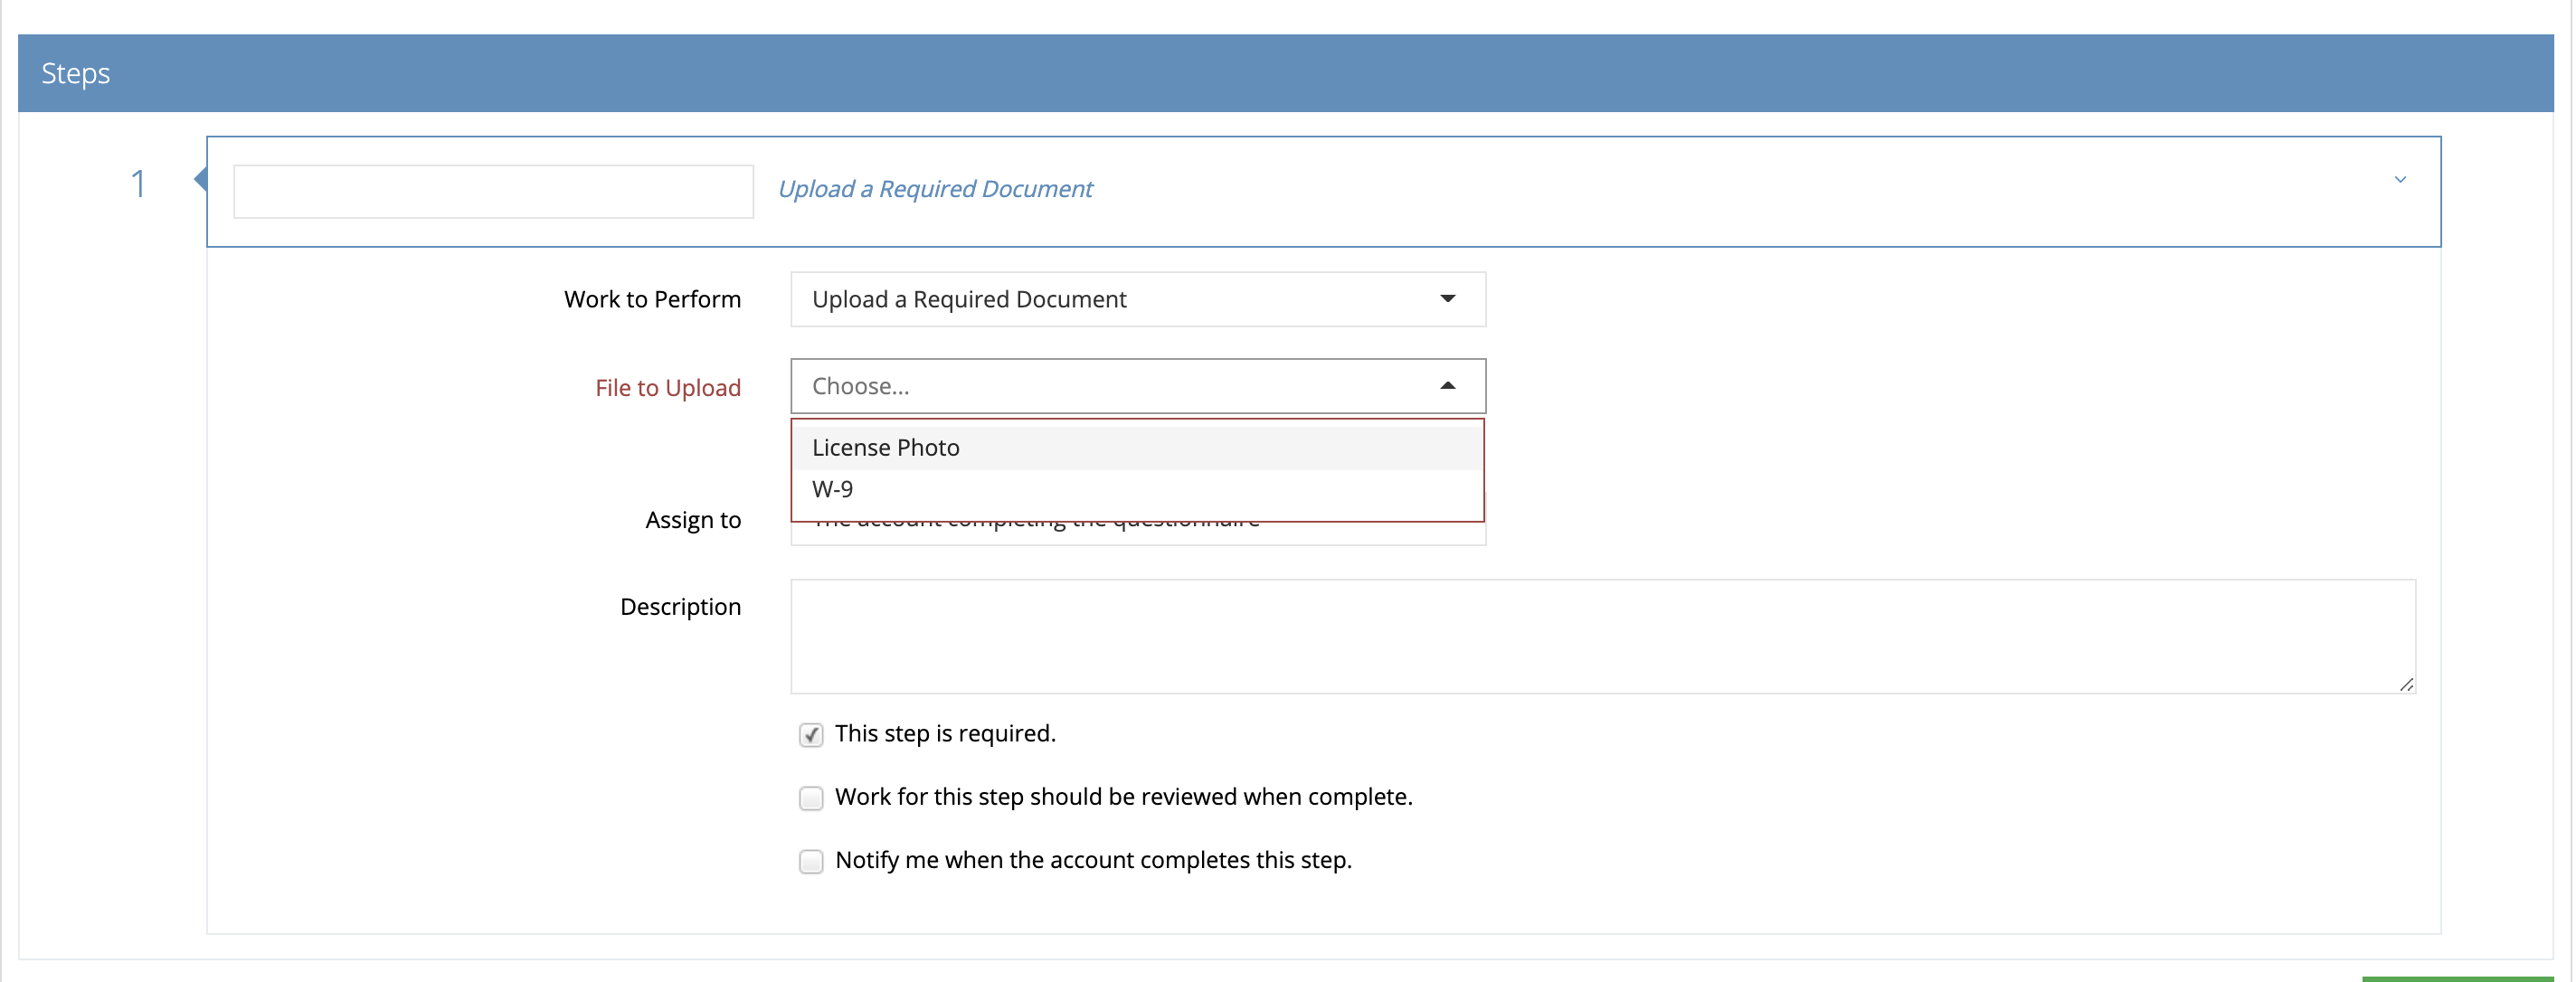
Task: Click the step name input field
Action: pyautogui.click(x=493, y=191)
